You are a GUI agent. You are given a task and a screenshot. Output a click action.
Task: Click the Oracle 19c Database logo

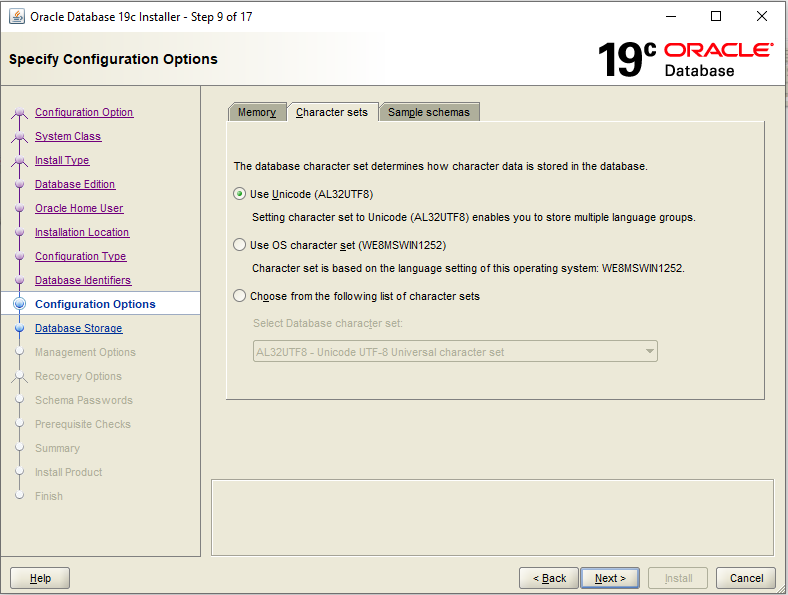click(x=685, y=59)
